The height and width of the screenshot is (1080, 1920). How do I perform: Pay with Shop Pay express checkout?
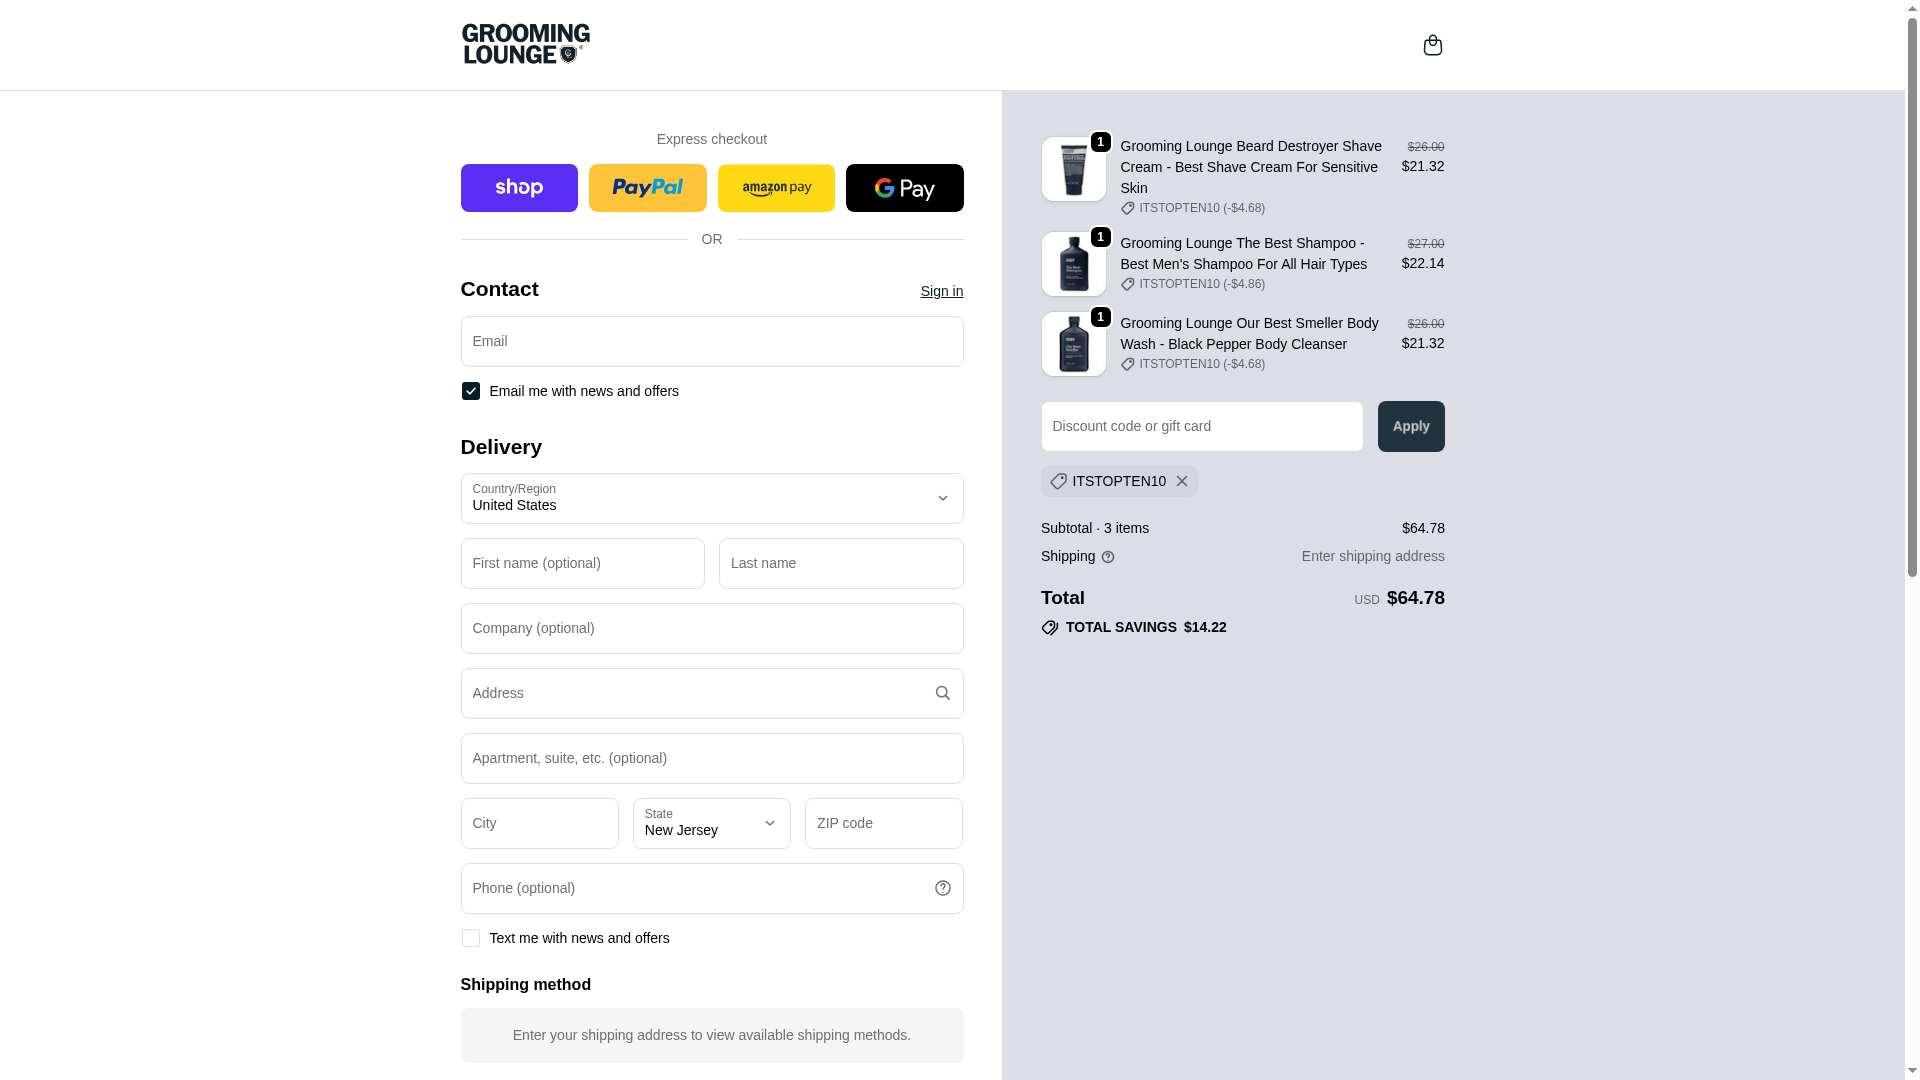pyautogui.click(x=519, y=188)
